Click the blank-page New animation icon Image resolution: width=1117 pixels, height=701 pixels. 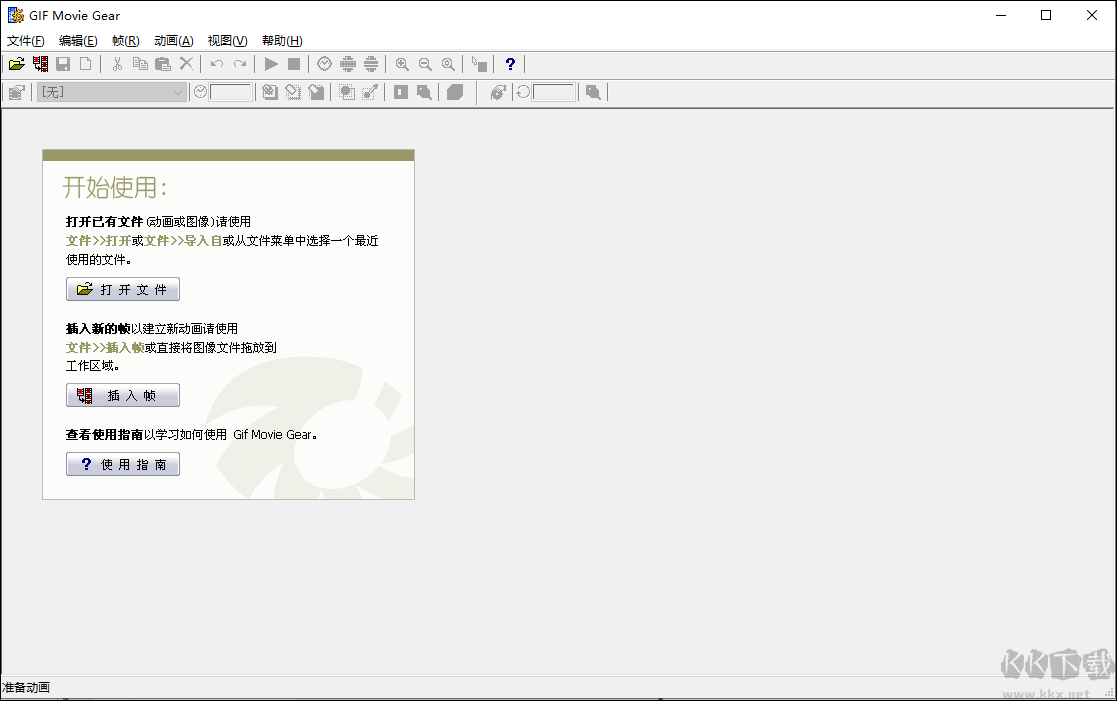[x=85, y=64]
